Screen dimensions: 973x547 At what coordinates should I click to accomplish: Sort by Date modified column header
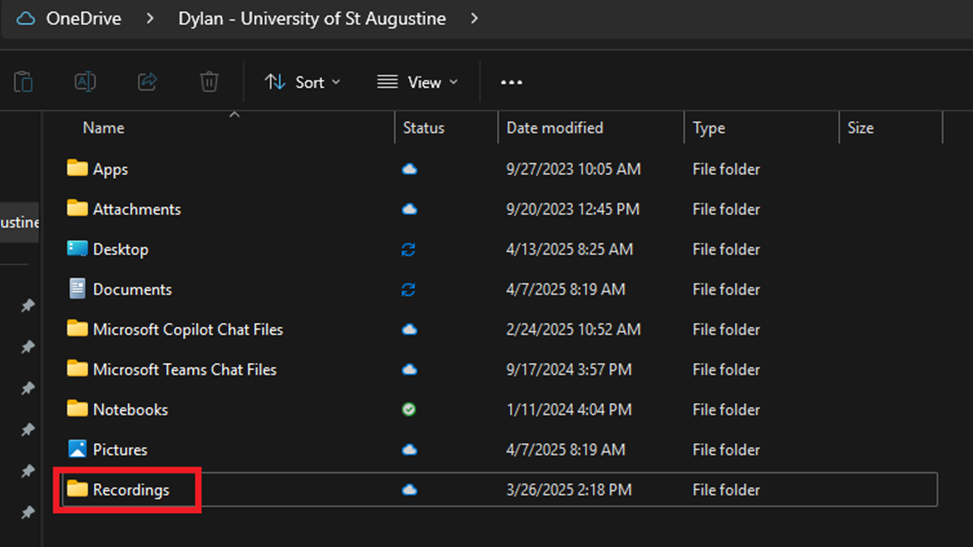(x=555, y=128)
